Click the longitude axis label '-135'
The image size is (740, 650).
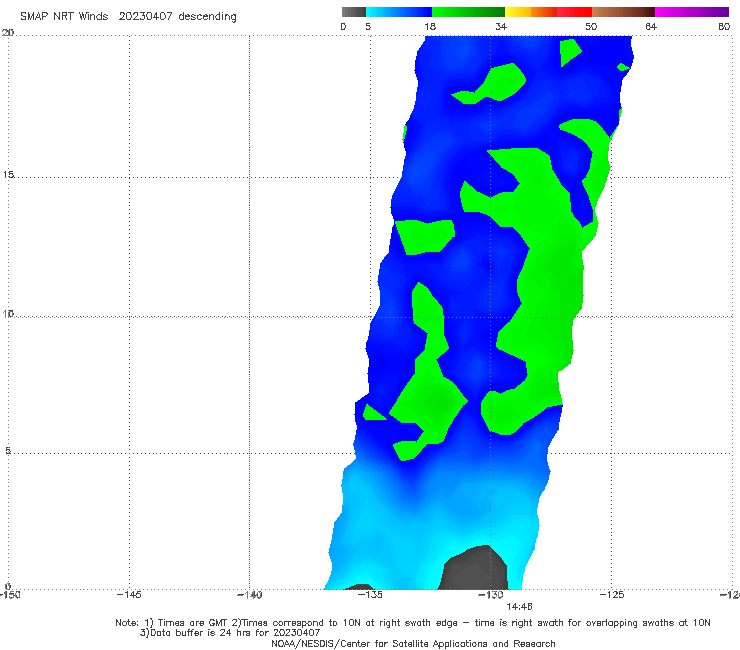pyautogui.click(x=370, y=595)
